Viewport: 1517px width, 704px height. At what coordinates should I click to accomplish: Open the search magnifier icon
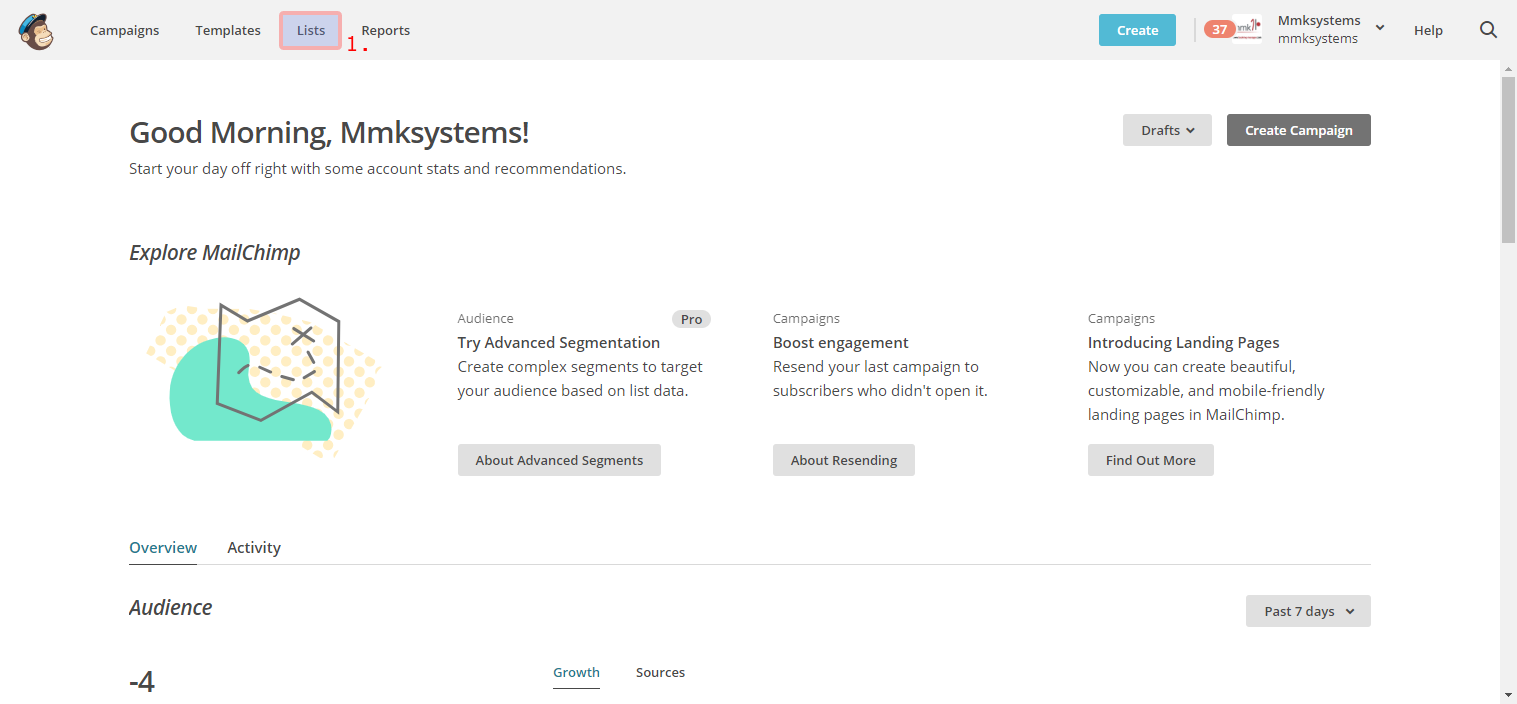(x=1488, y=30)
